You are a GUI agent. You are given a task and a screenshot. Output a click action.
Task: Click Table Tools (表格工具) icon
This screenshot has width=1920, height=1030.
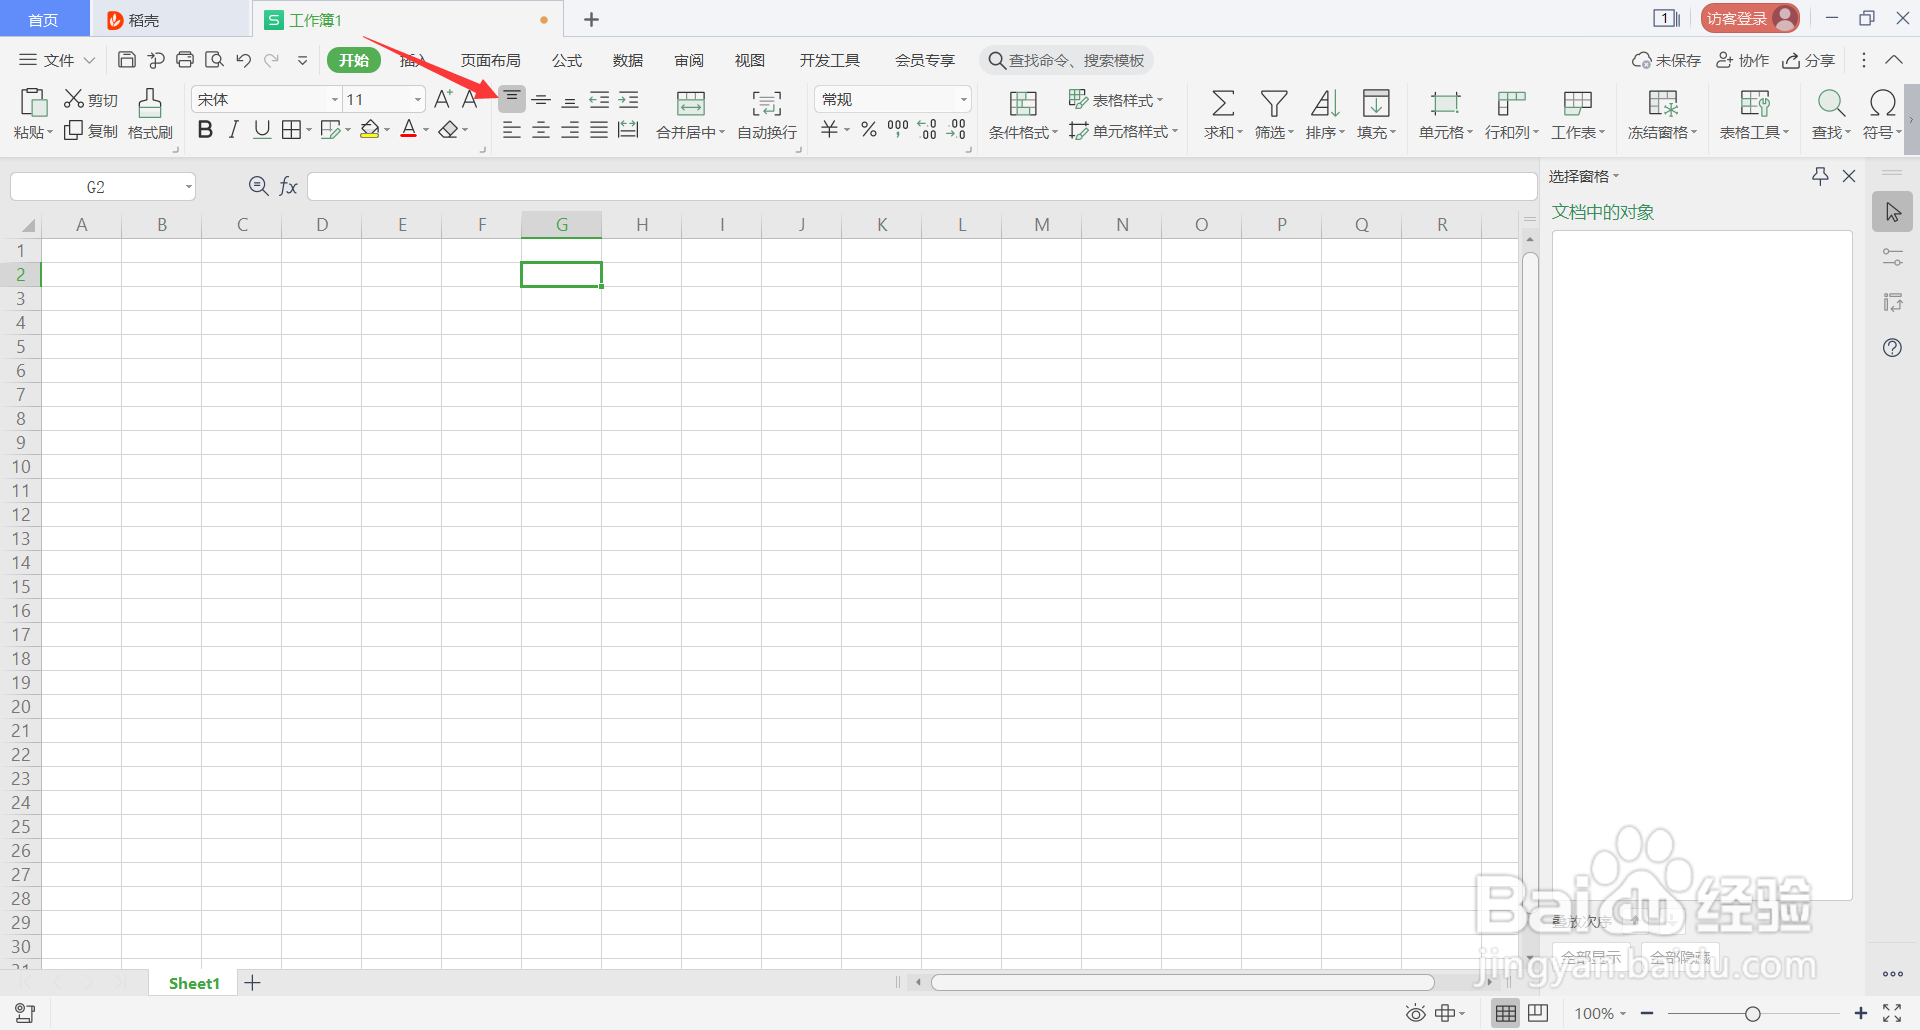point(1755,103)
